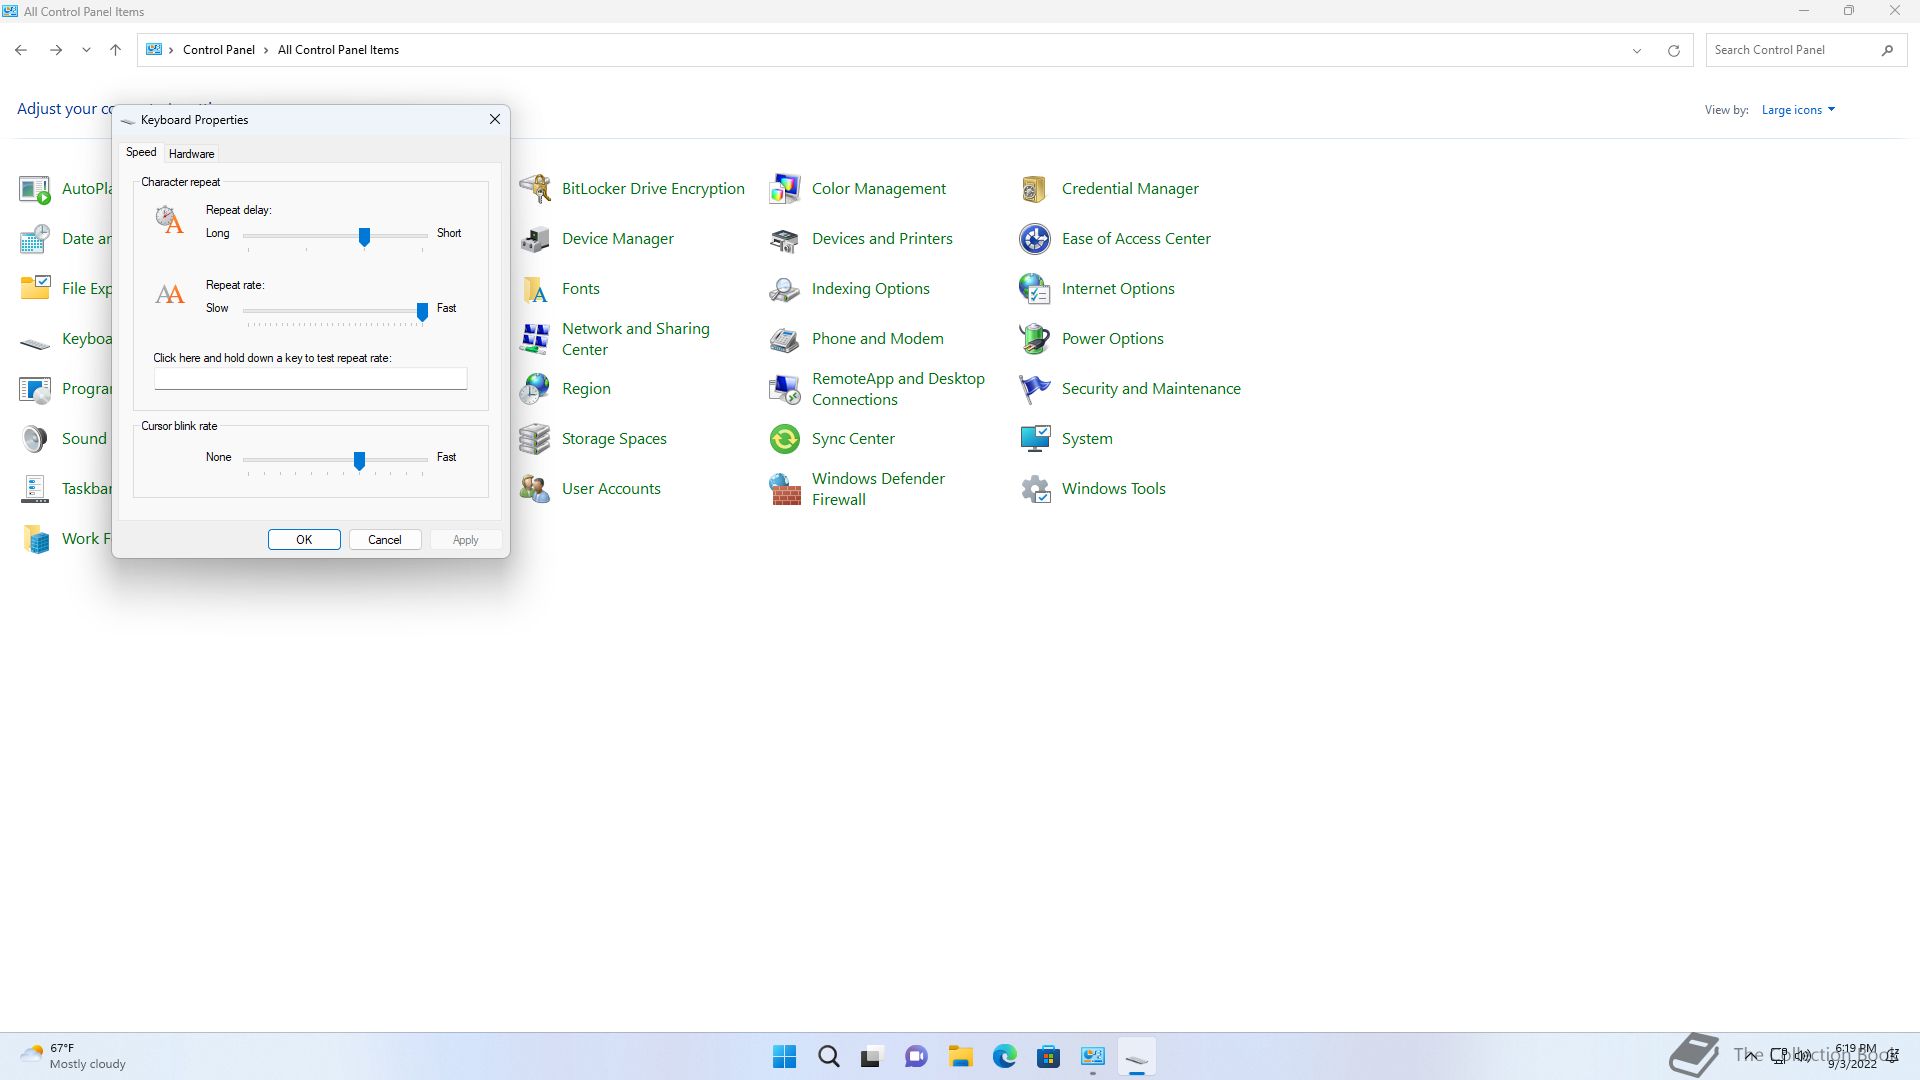
Task: Click Control Panel breadcrumb
Action: pos(218,50)
